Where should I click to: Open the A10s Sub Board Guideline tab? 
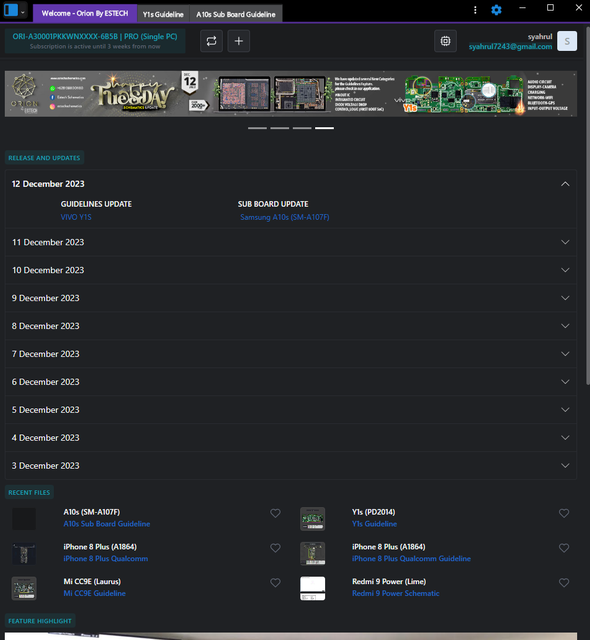236,14
